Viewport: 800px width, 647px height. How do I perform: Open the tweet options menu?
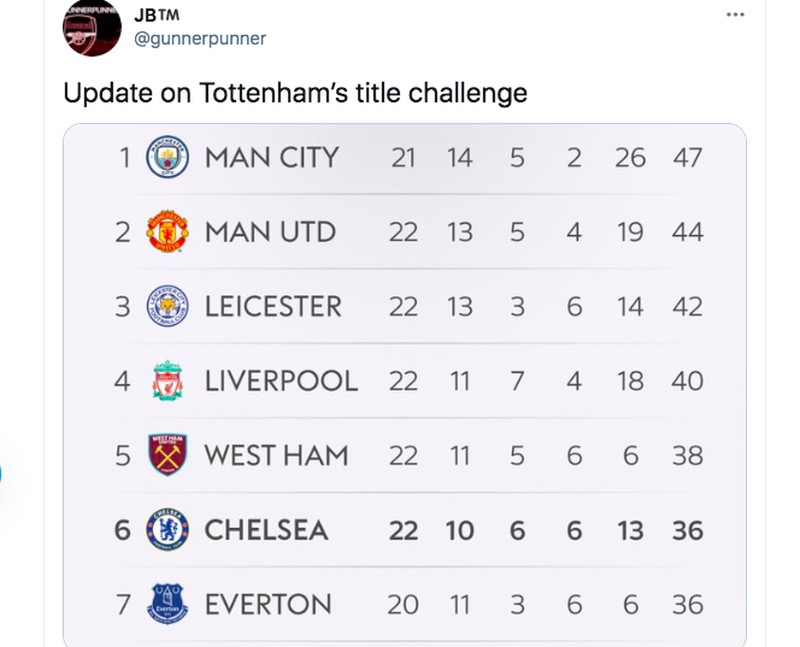(736, 15)
